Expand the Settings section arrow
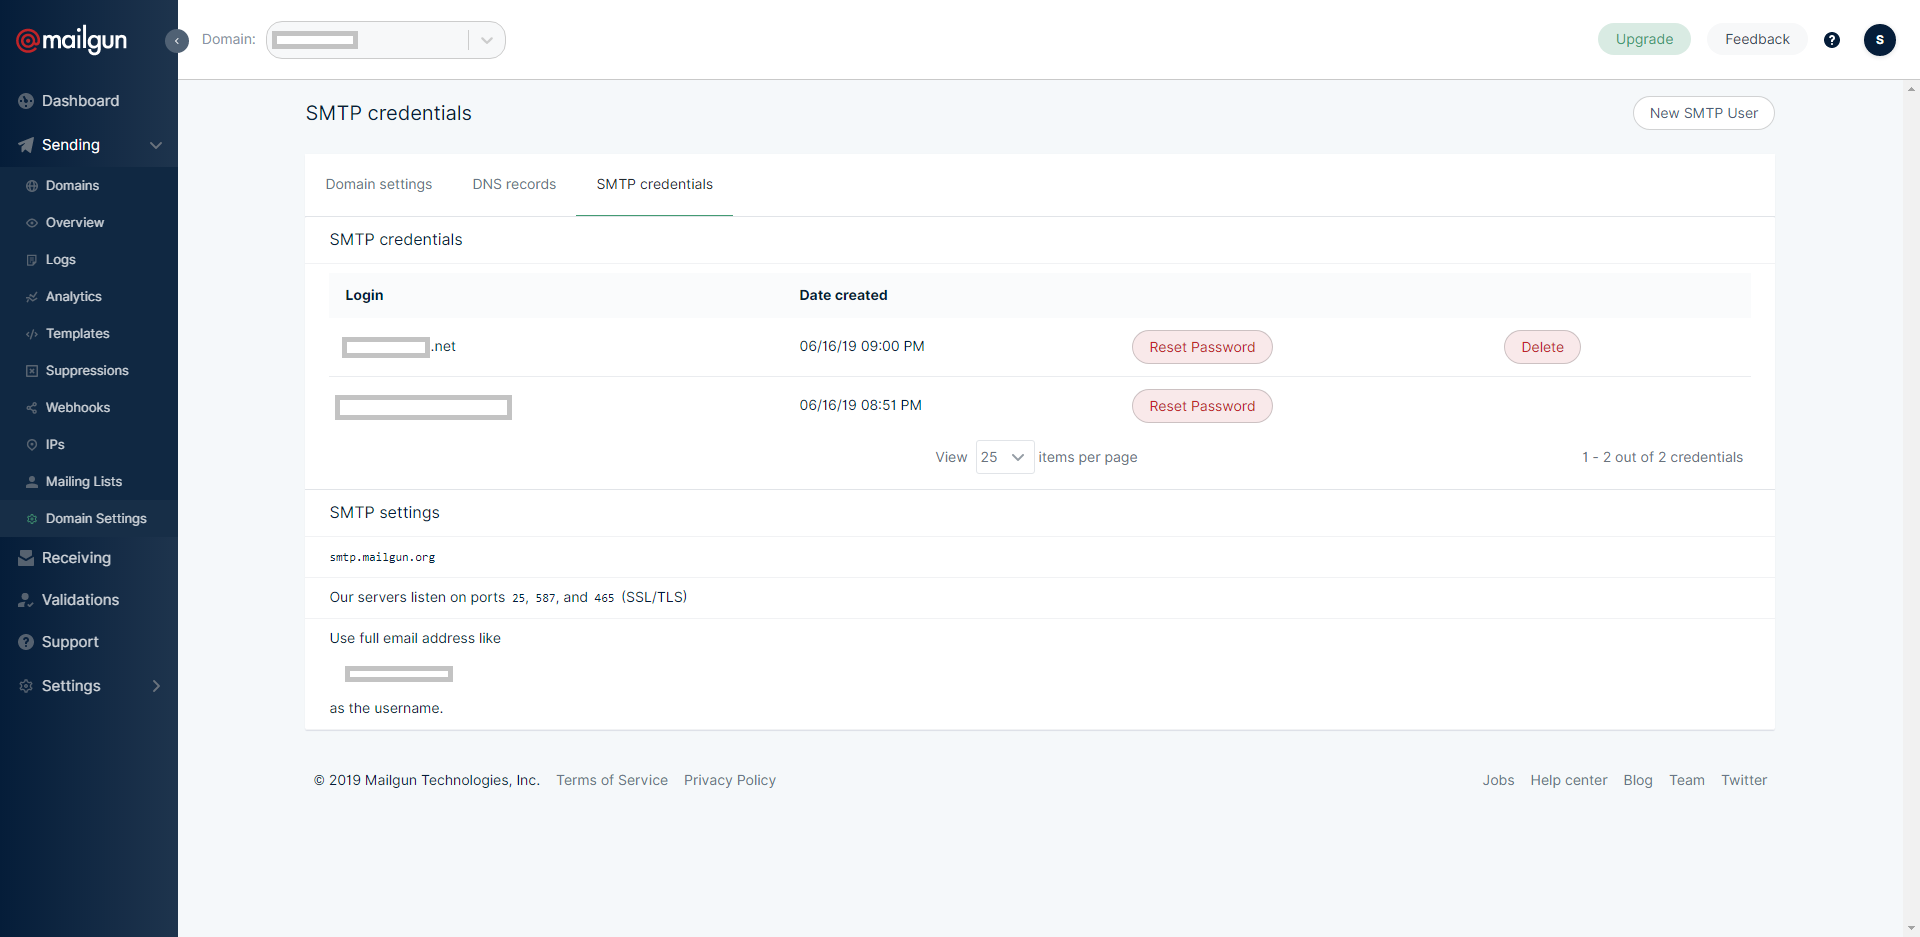The image size is (1920, 937). pyautogui.click(x=156, y=686)
